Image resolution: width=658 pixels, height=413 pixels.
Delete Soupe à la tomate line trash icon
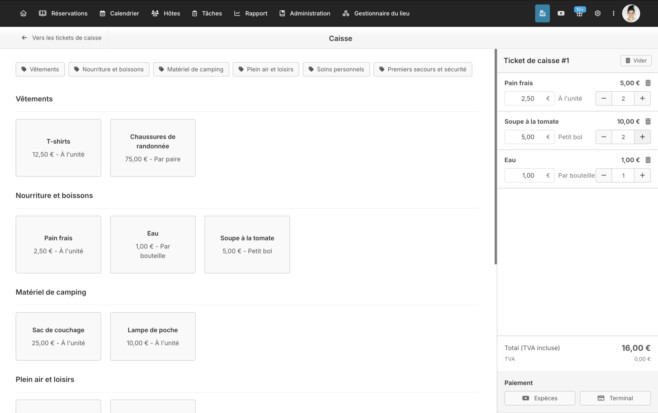pyautogui.click(x=648, y=121)
